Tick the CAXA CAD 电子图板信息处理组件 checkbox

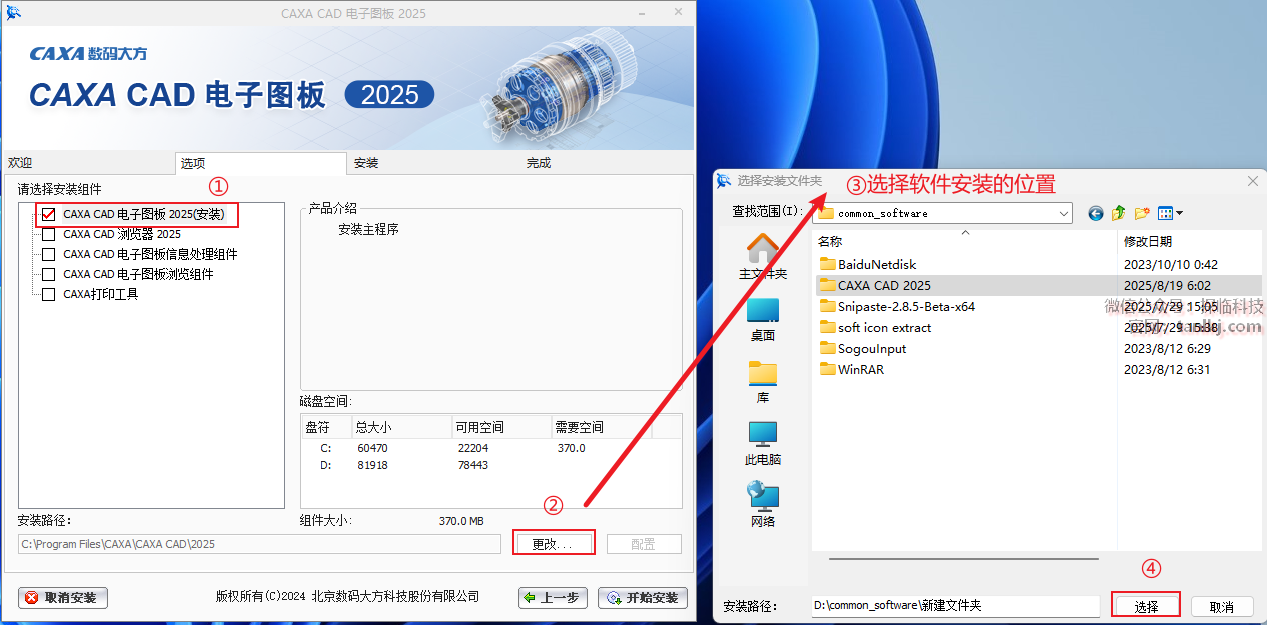point(48,254)
